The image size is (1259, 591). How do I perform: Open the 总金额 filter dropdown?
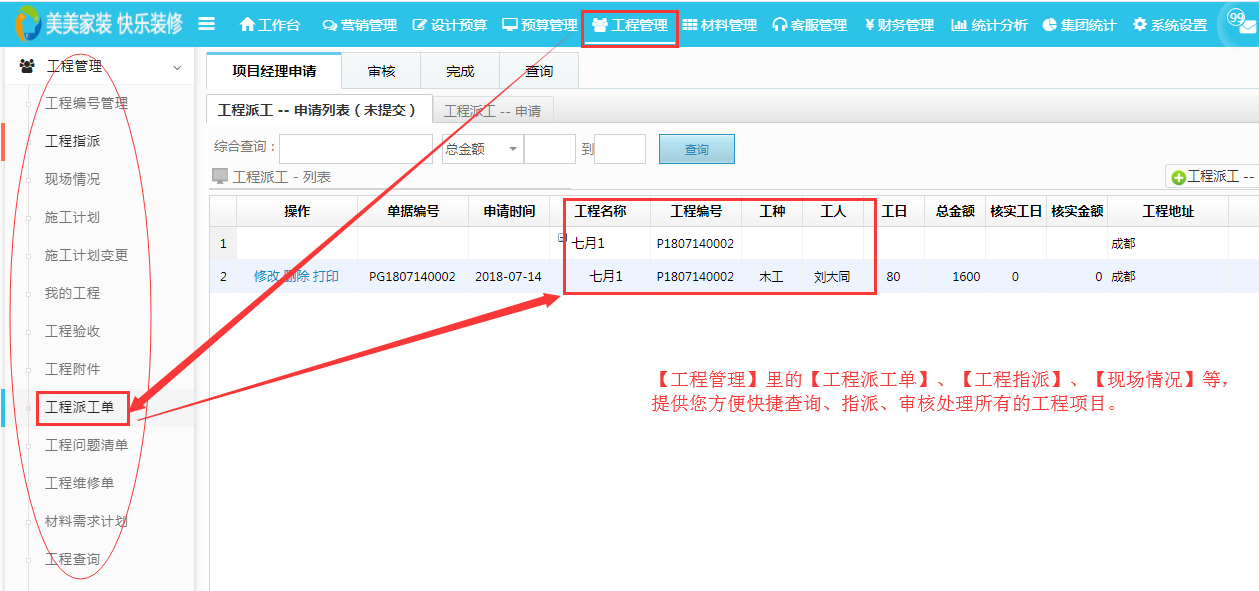(482, 149)
